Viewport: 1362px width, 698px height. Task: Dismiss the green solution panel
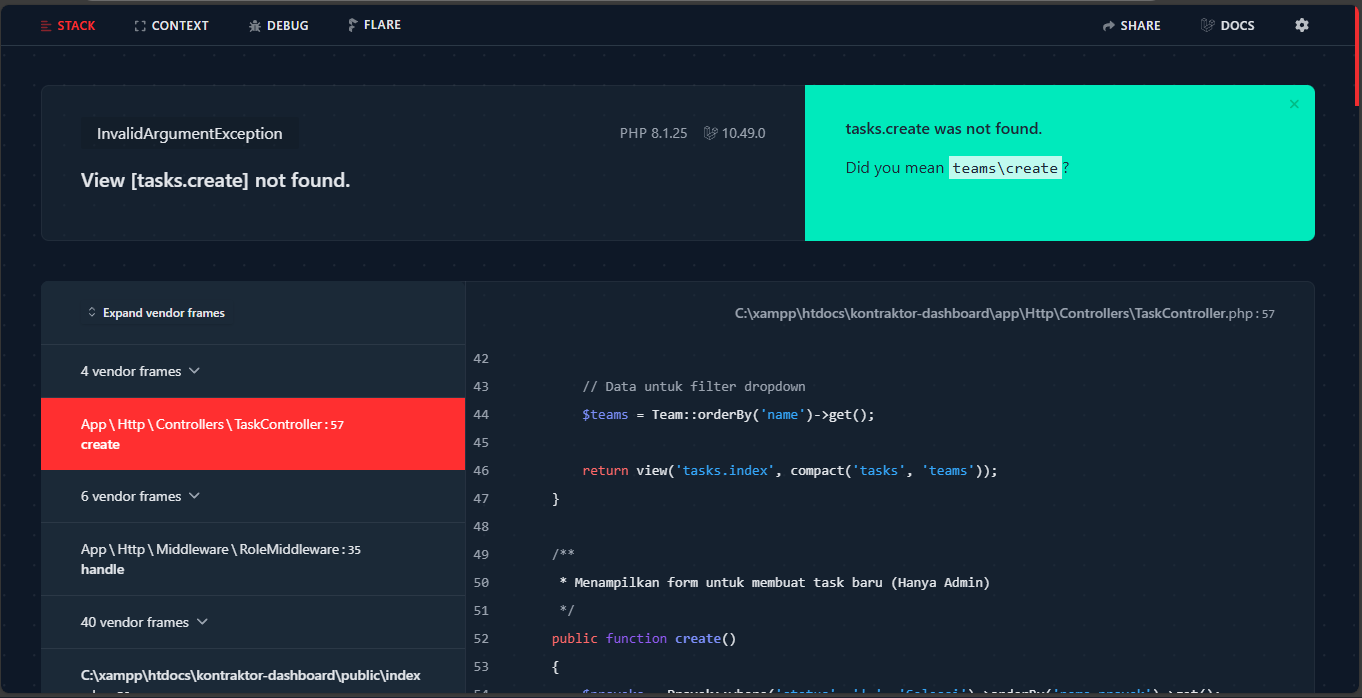[x=1294, y=104]
